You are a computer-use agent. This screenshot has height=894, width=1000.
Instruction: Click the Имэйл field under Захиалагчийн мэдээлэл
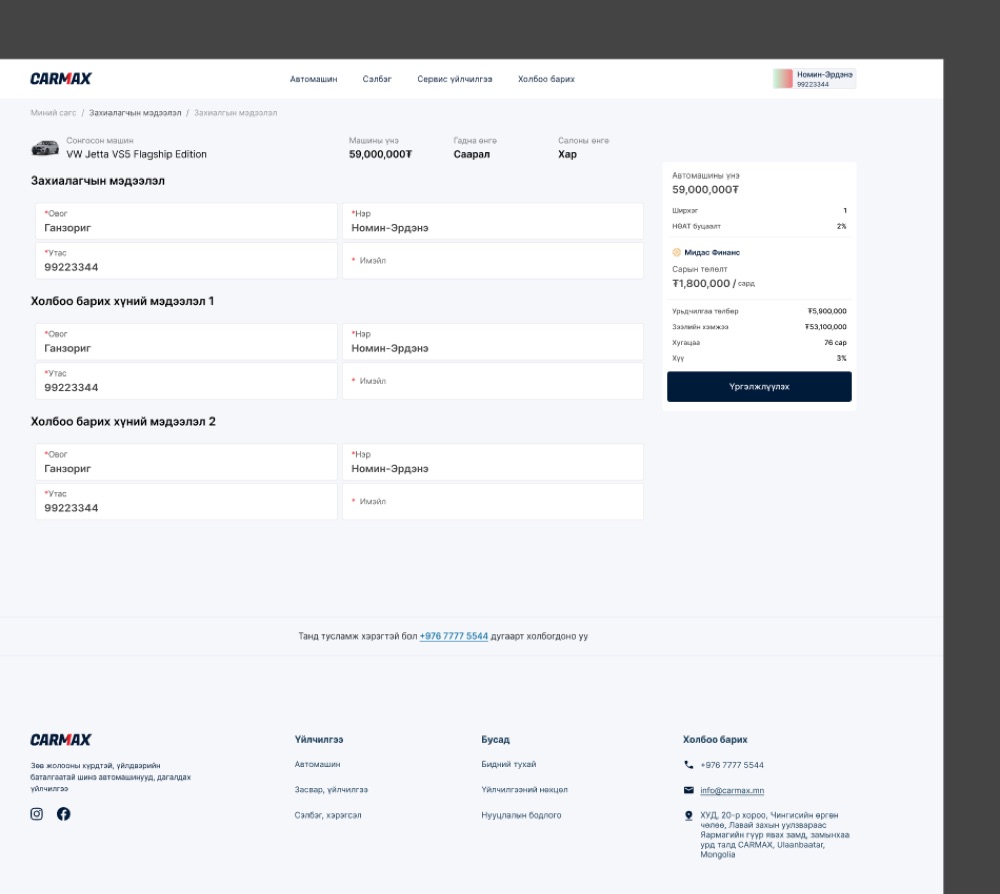492,261
